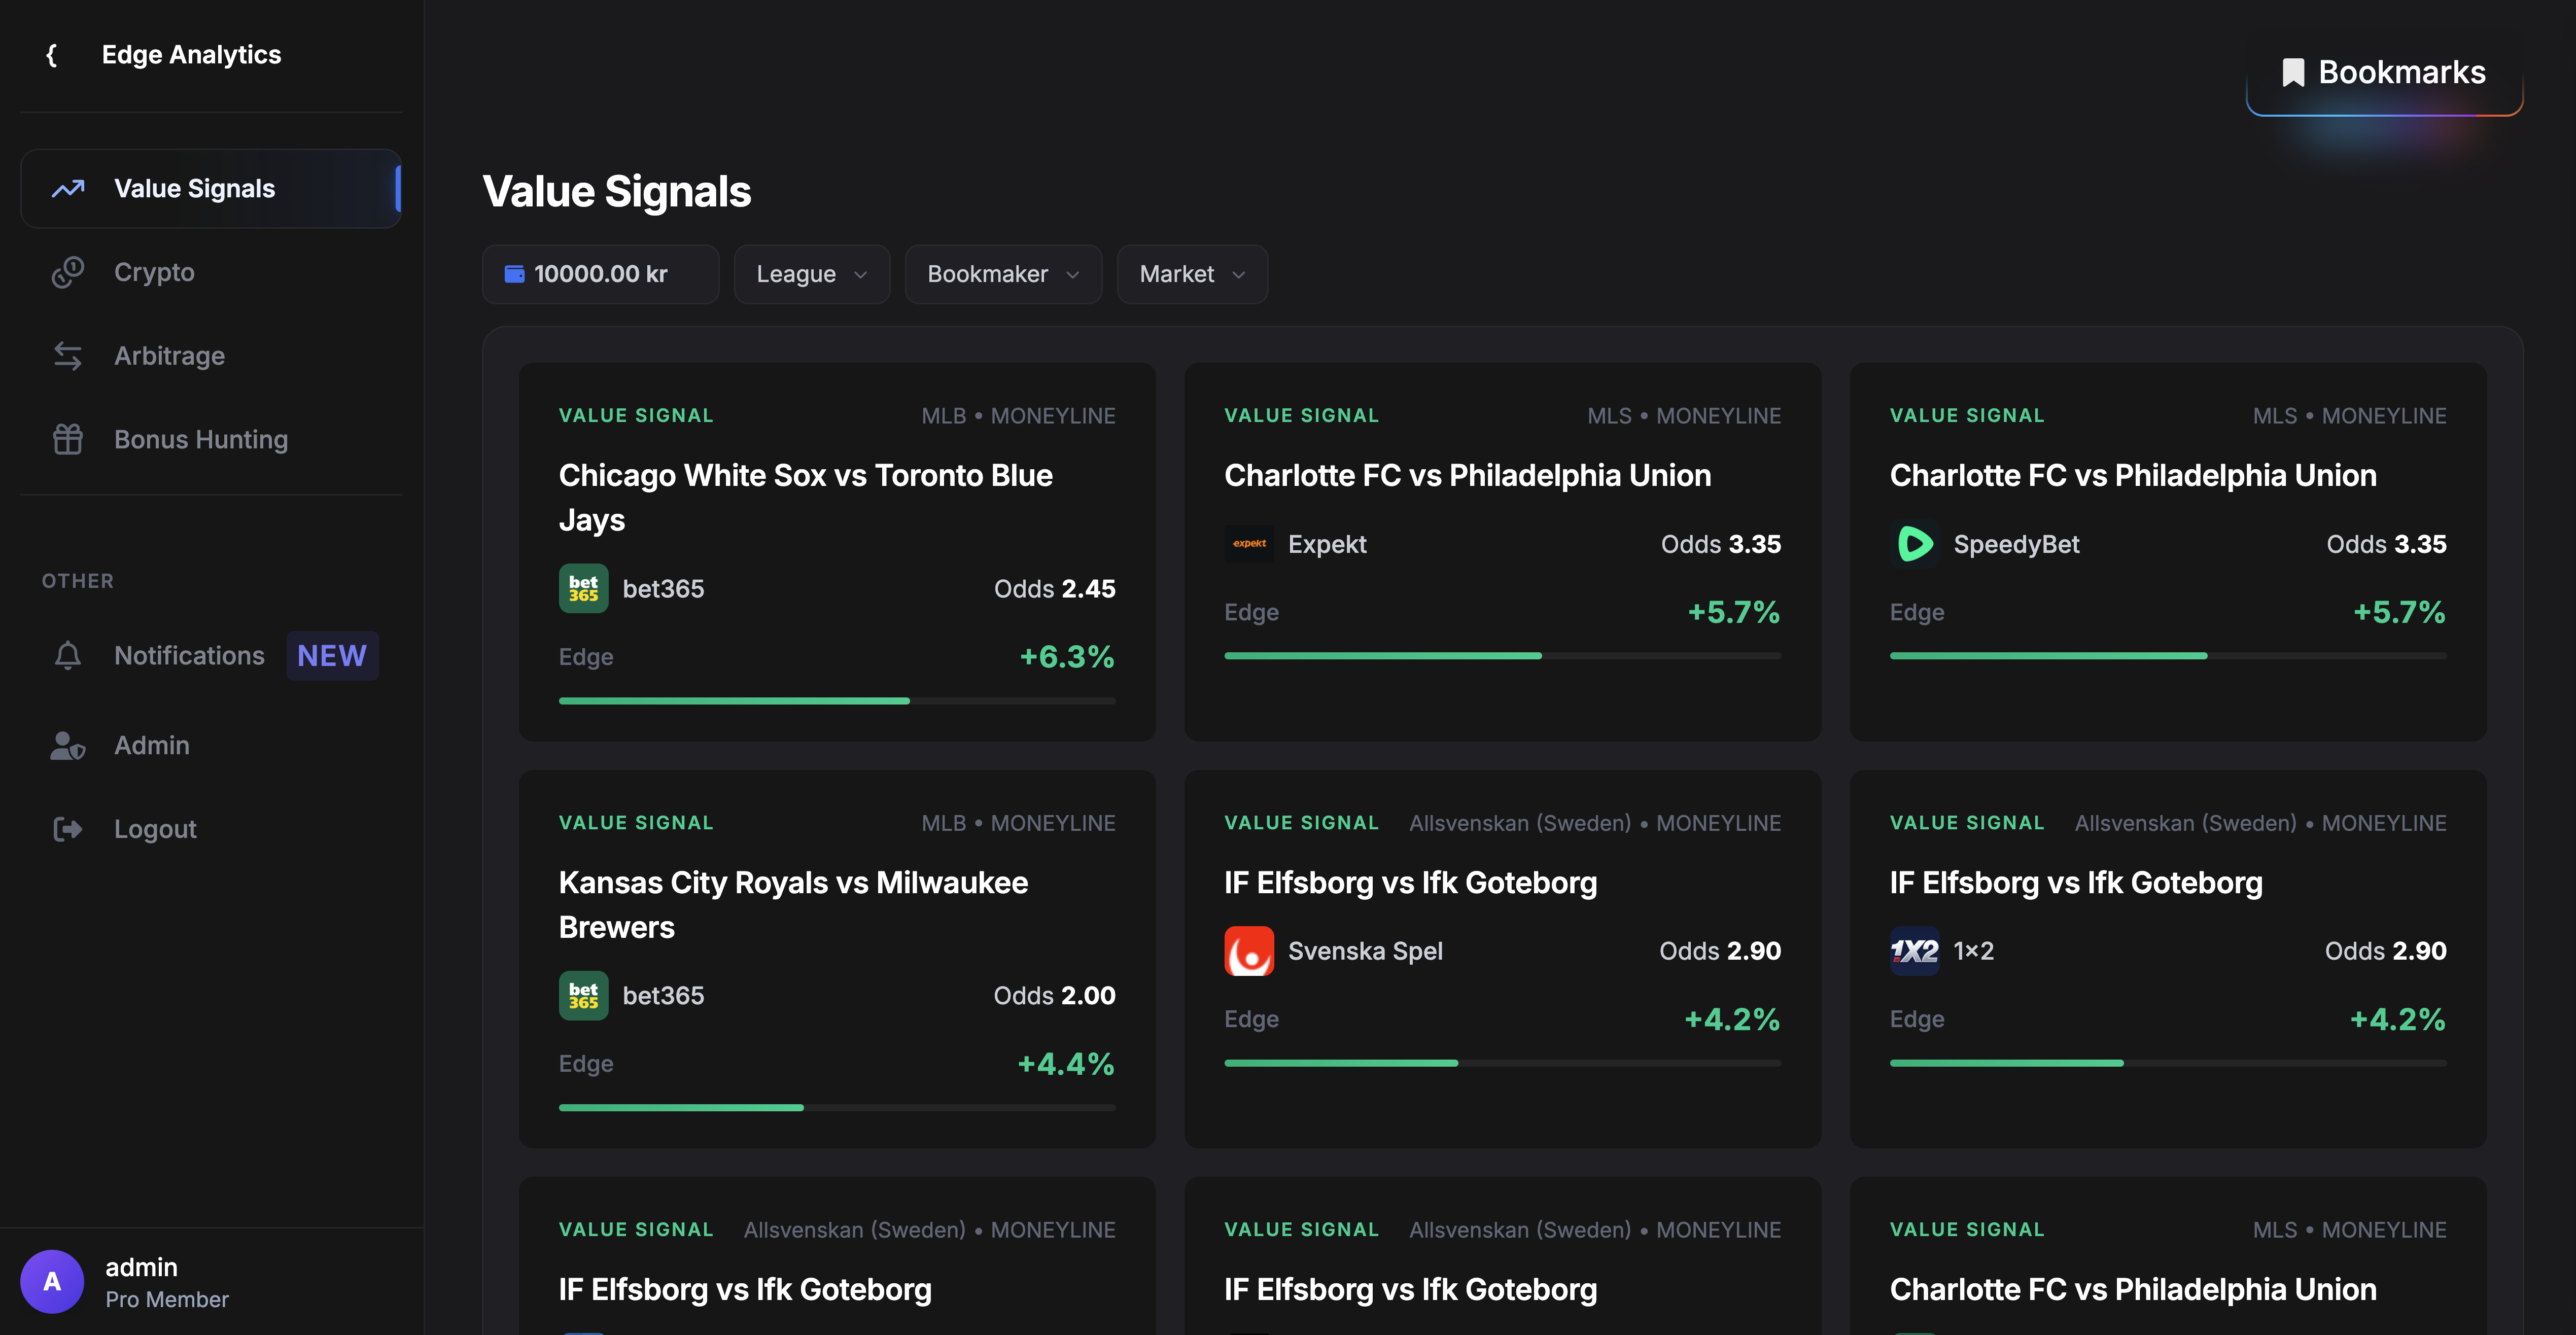Click the Svenska Spel bookmaker logo

click(x=1249, y=951)
